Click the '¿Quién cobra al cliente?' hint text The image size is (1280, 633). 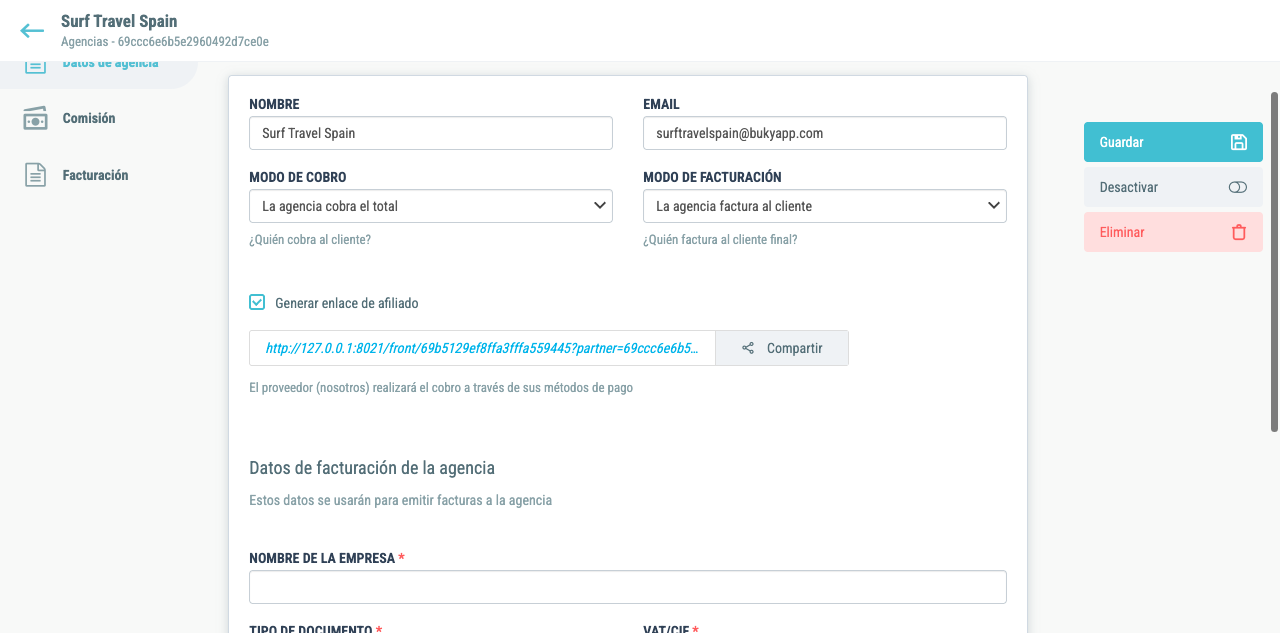(x=310, y=240)
